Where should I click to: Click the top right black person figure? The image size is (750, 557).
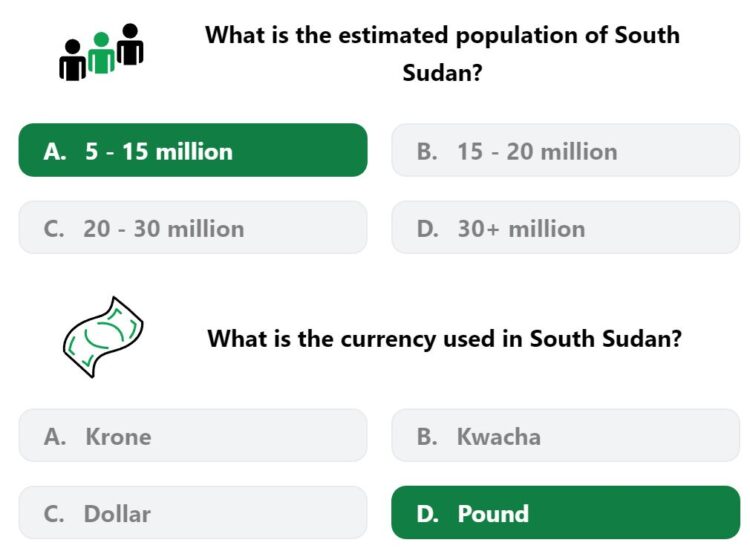tap(130, 44)
